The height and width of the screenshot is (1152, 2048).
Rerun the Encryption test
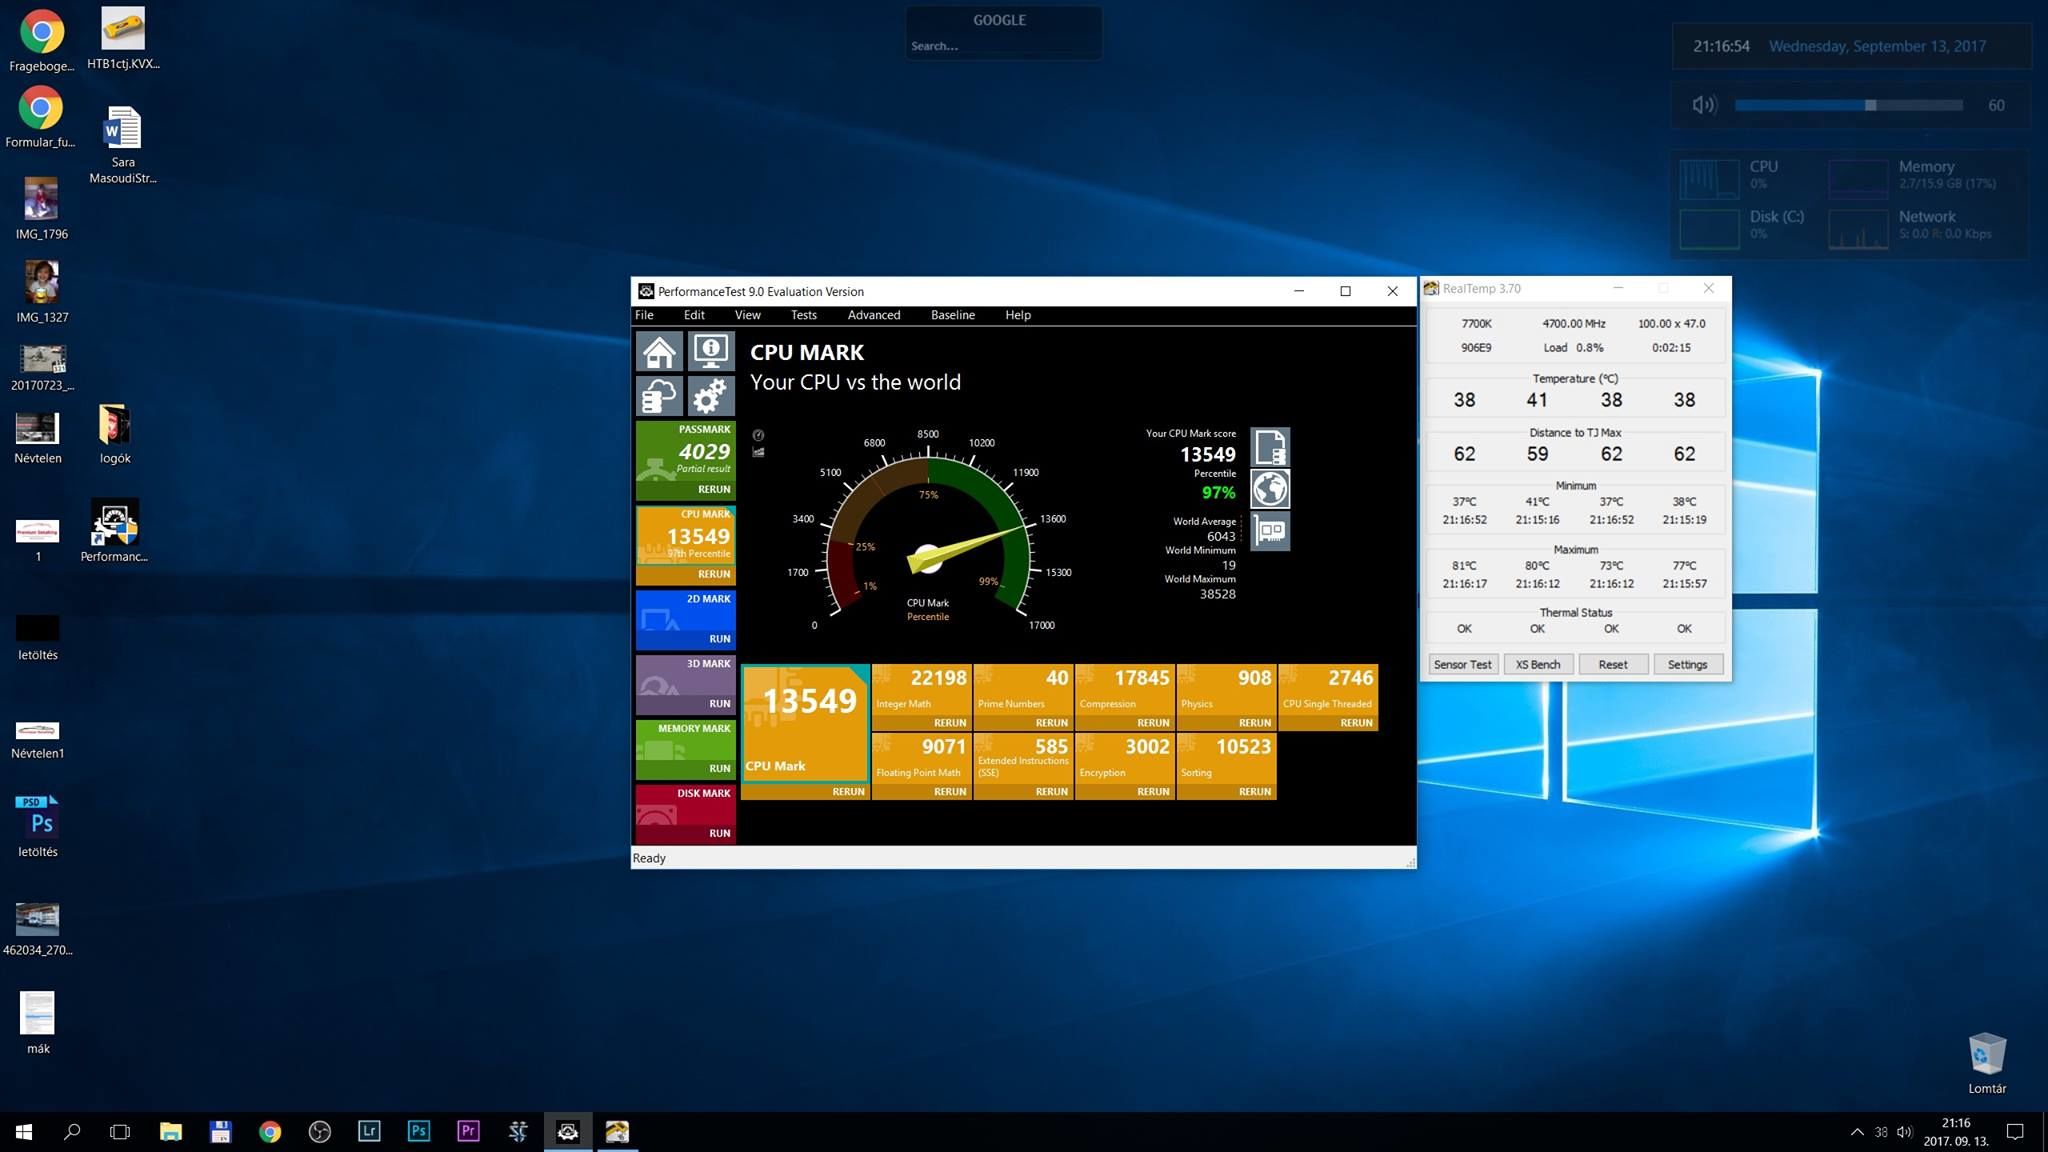pyautogui.click(x=1152, y=791)
